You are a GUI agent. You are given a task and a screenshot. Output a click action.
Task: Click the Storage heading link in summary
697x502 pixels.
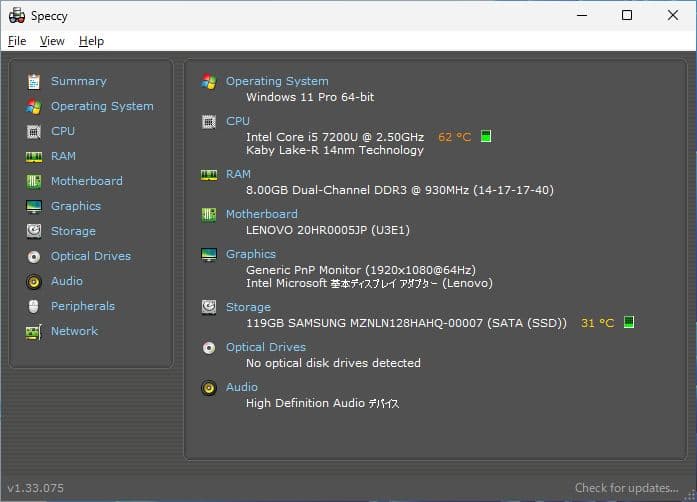pos(248,307)
